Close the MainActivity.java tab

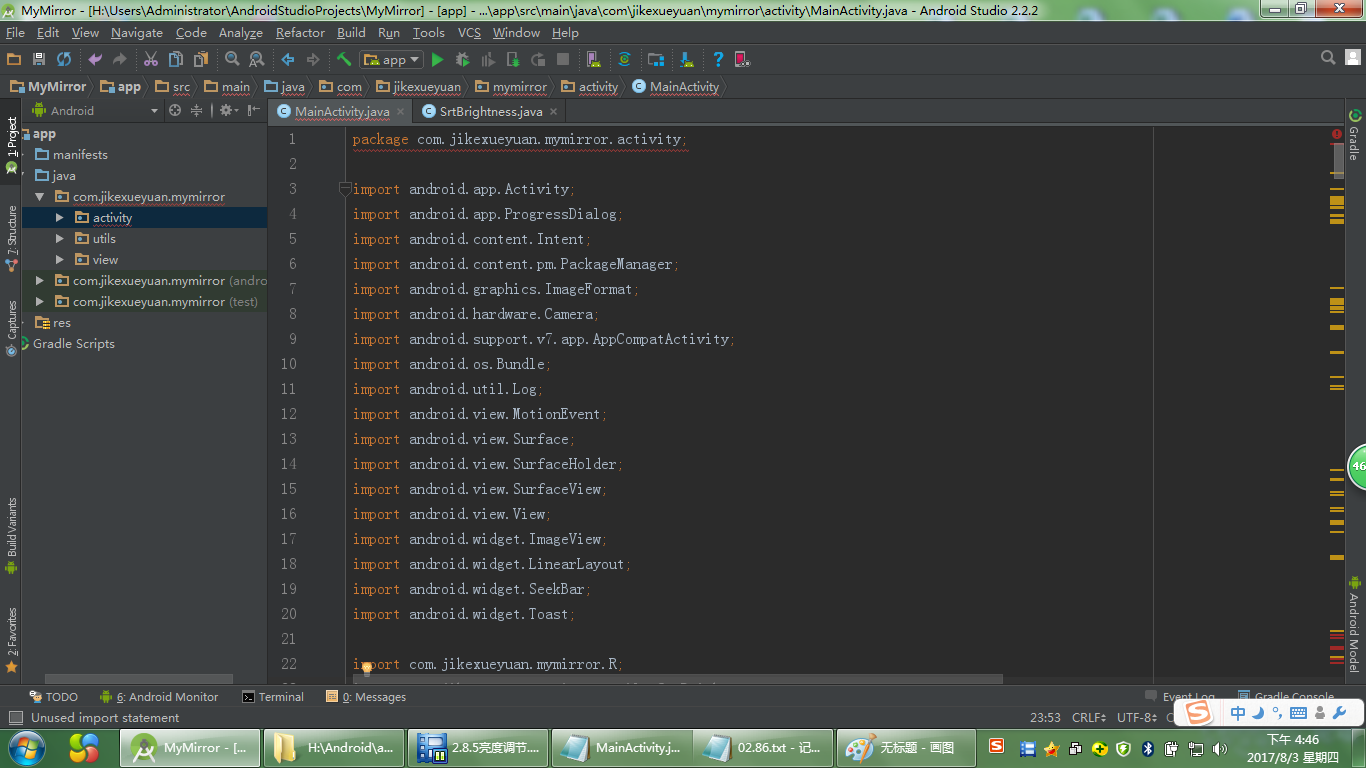(401, 112)
